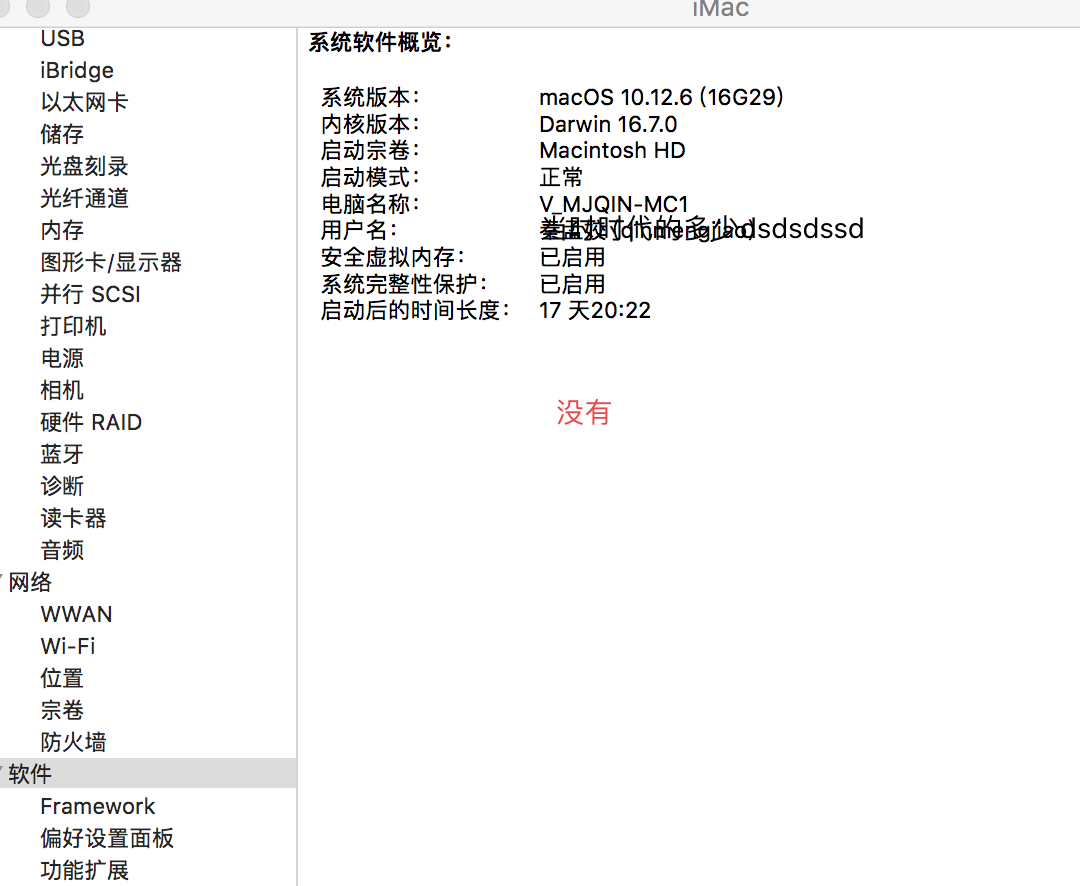Select 防火墙 in the sidebar

[x=73, y=742]
